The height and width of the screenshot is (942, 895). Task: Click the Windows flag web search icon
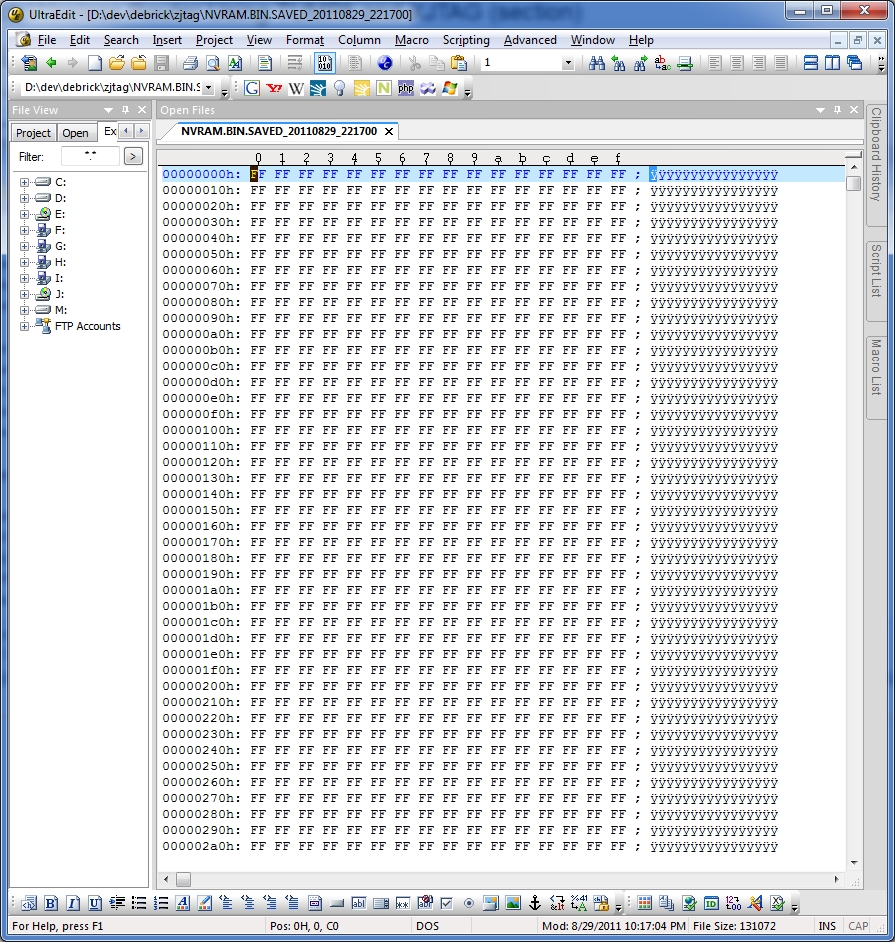450,88
